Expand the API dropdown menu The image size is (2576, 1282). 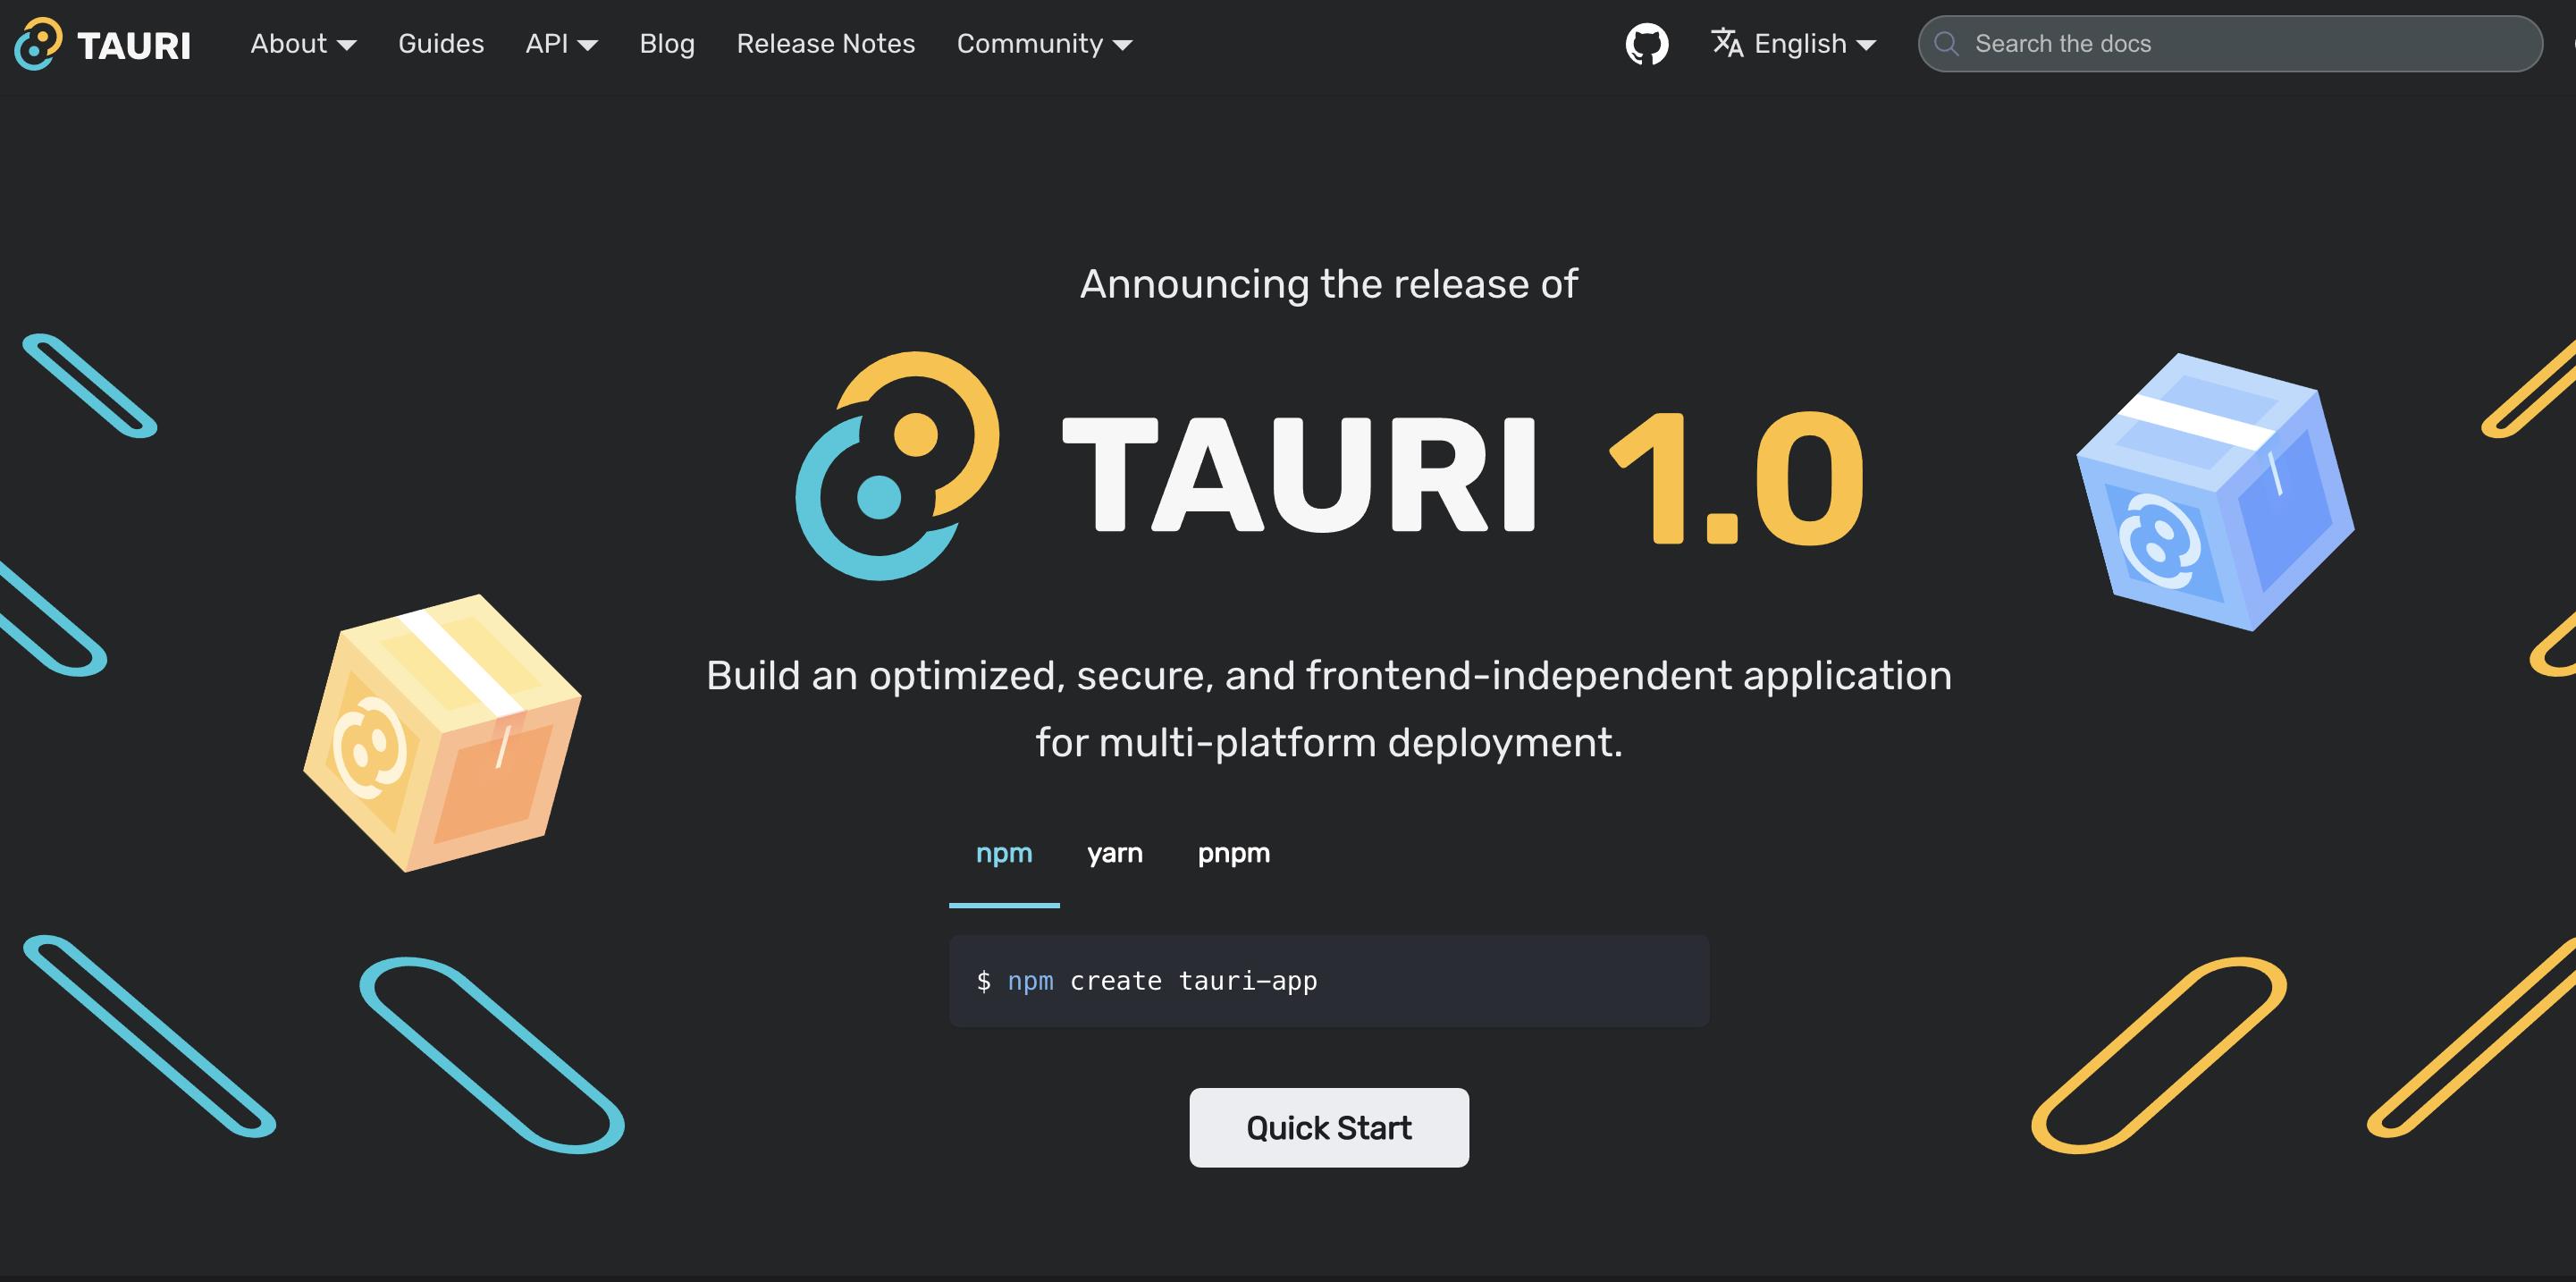pos(560,43)
